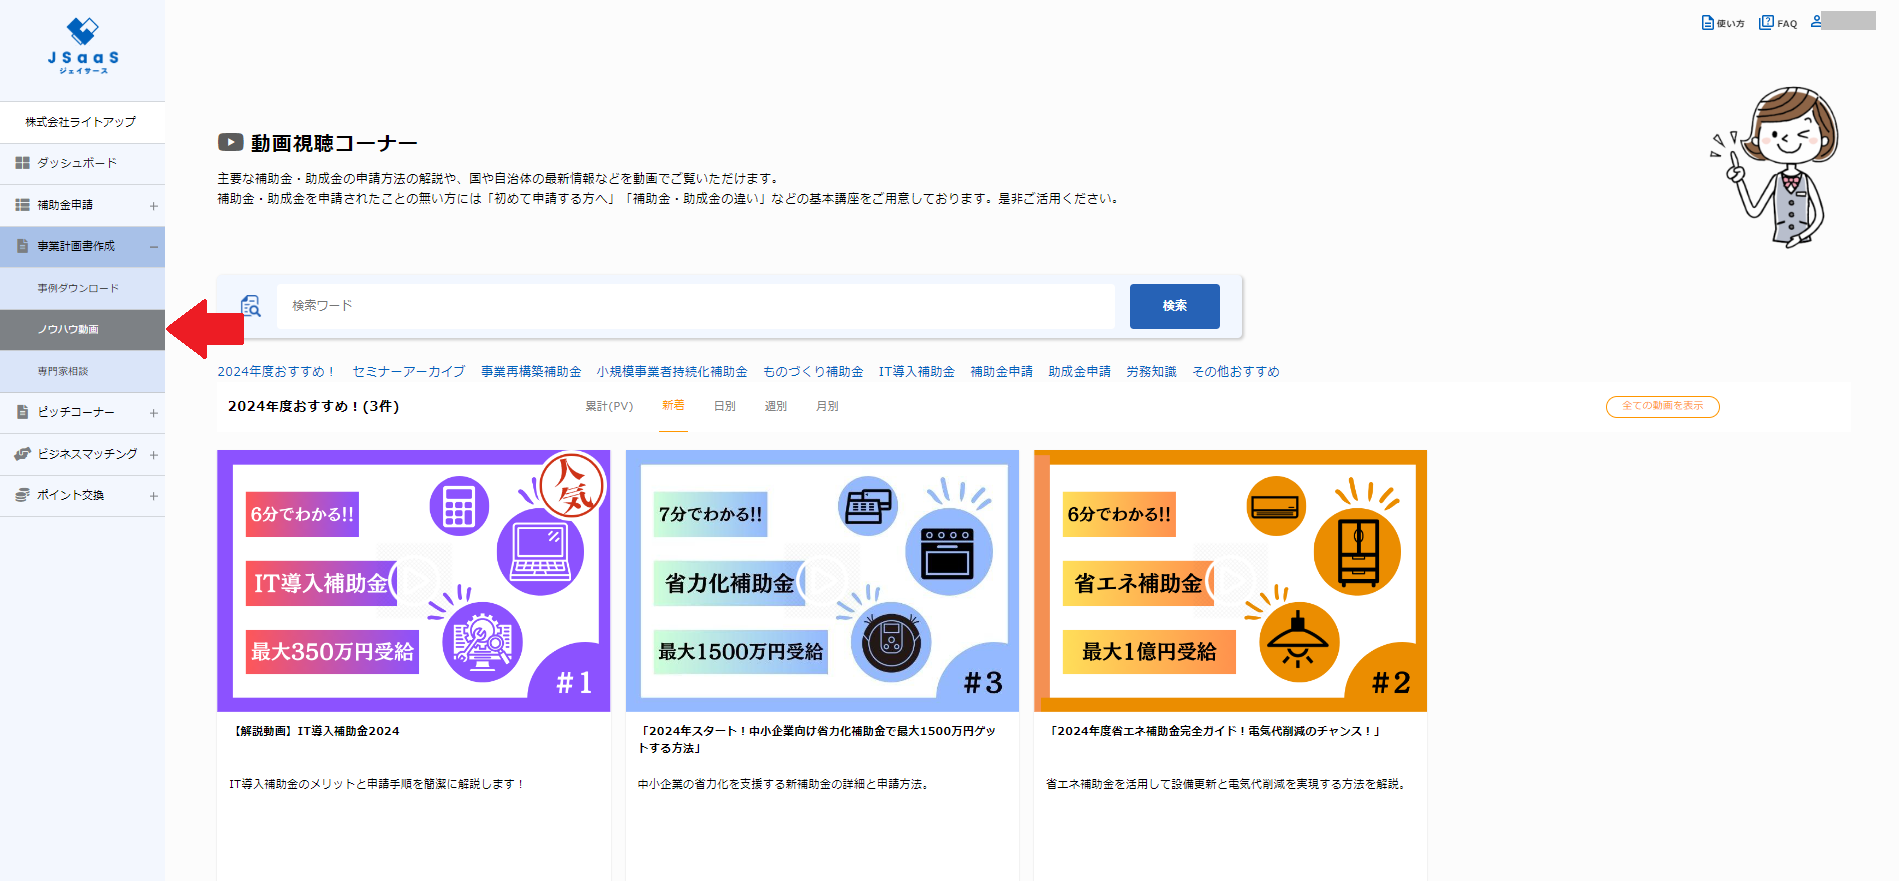Image resolution: width=1899 pixels, height=881 pixels.
Task: Filter by 事業再構築補助金 category
Action: point(531,372)
